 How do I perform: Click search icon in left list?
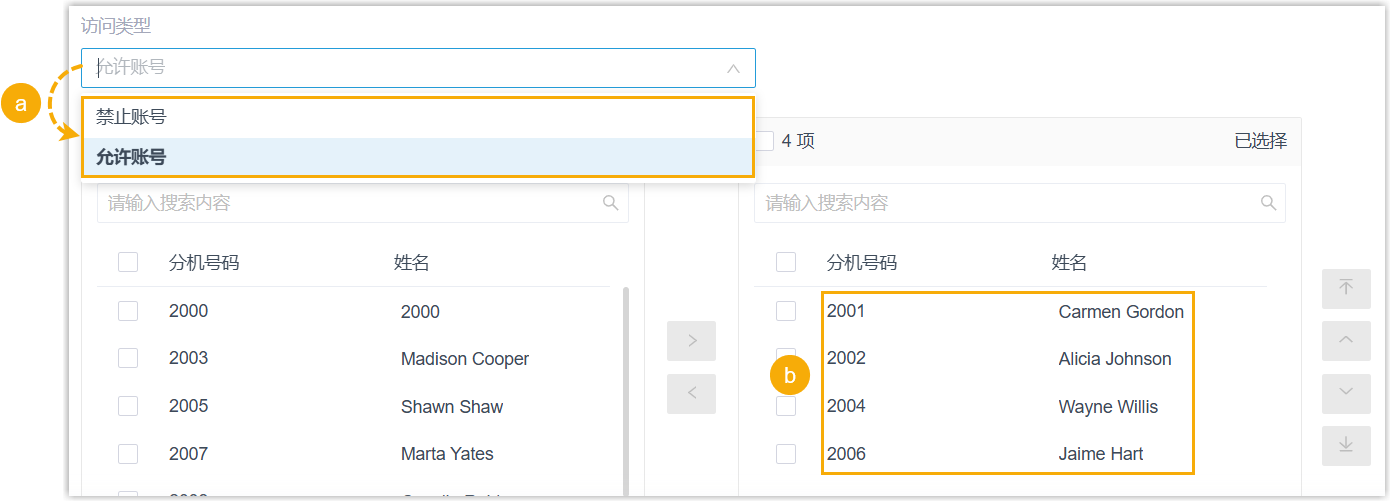pos(611,203)
